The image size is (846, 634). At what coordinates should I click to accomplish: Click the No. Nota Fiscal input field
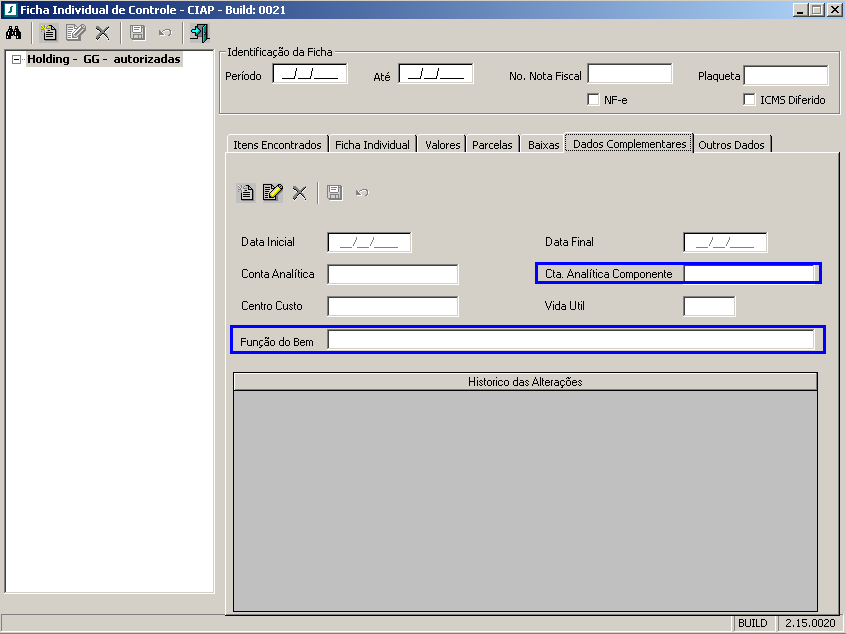[629, 74]
